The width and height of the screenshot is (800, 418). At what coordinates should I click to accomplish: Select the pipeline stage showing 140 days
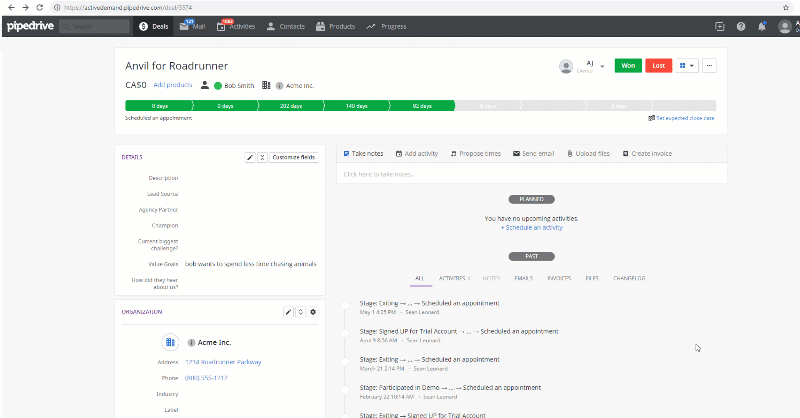click(x=357, y=106)
